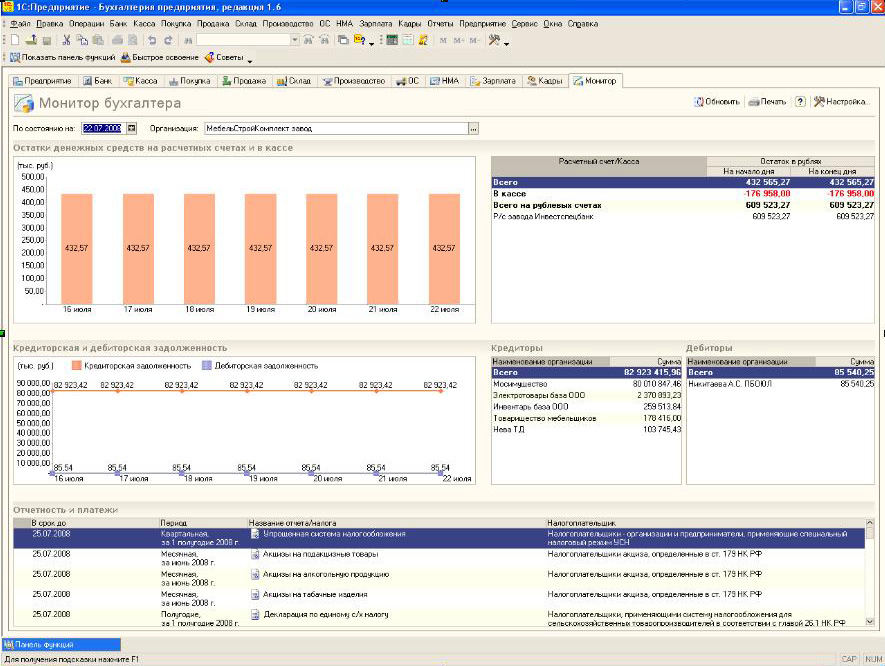
Task: Click the M+ memory toolbar button
Action: coord(458,40)
